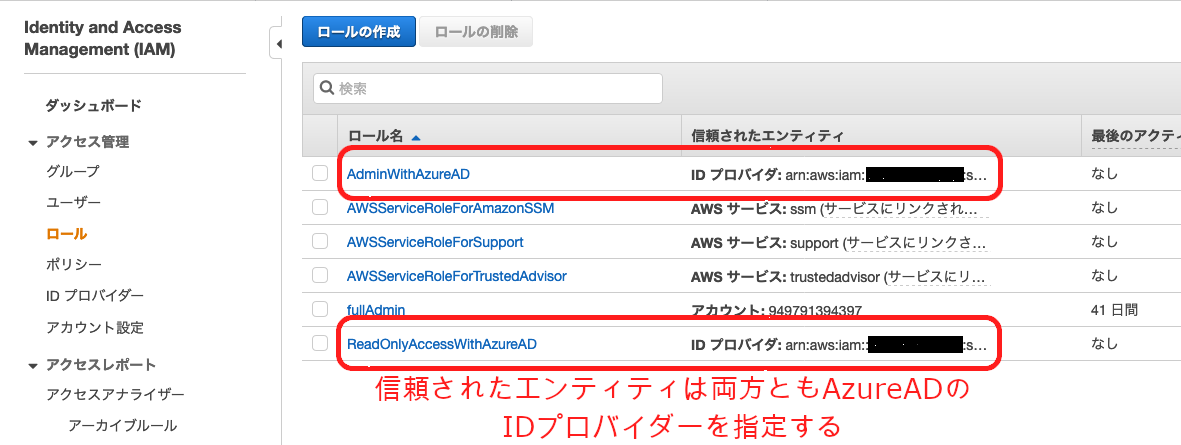This screenshot has height=445, width=1181.
Task: Open アクセスアナライザー in the sidebar
Action: [115, 394]
